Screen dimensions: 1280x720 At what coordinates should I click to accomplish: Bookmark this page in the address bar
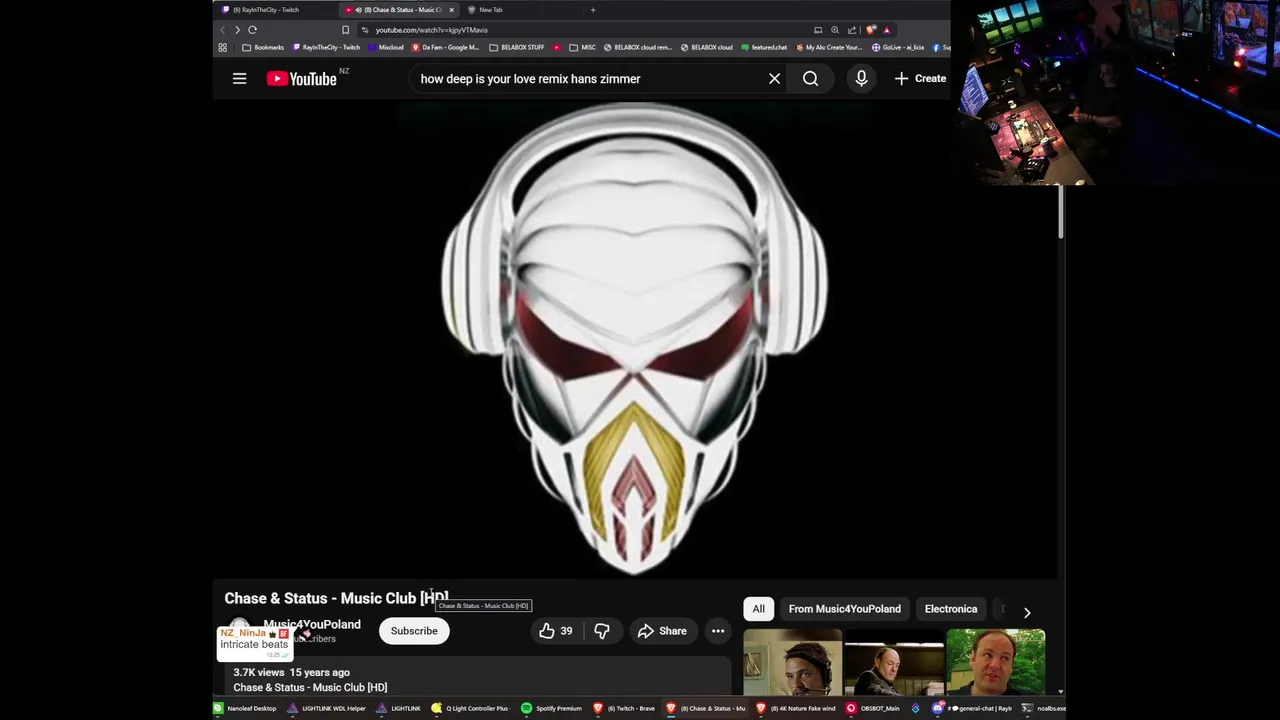click(x=345, y=30)
